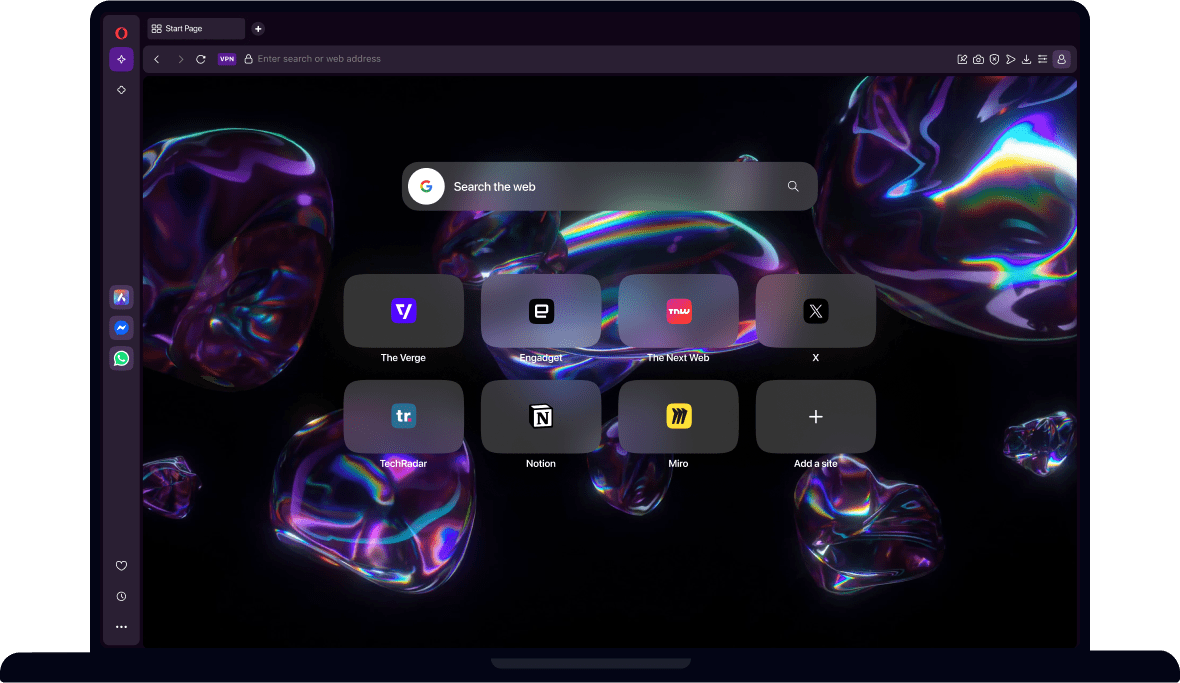Open WhatsApp in the sidebar
The width and height of the screenshot is (1180, 683).
121,358
